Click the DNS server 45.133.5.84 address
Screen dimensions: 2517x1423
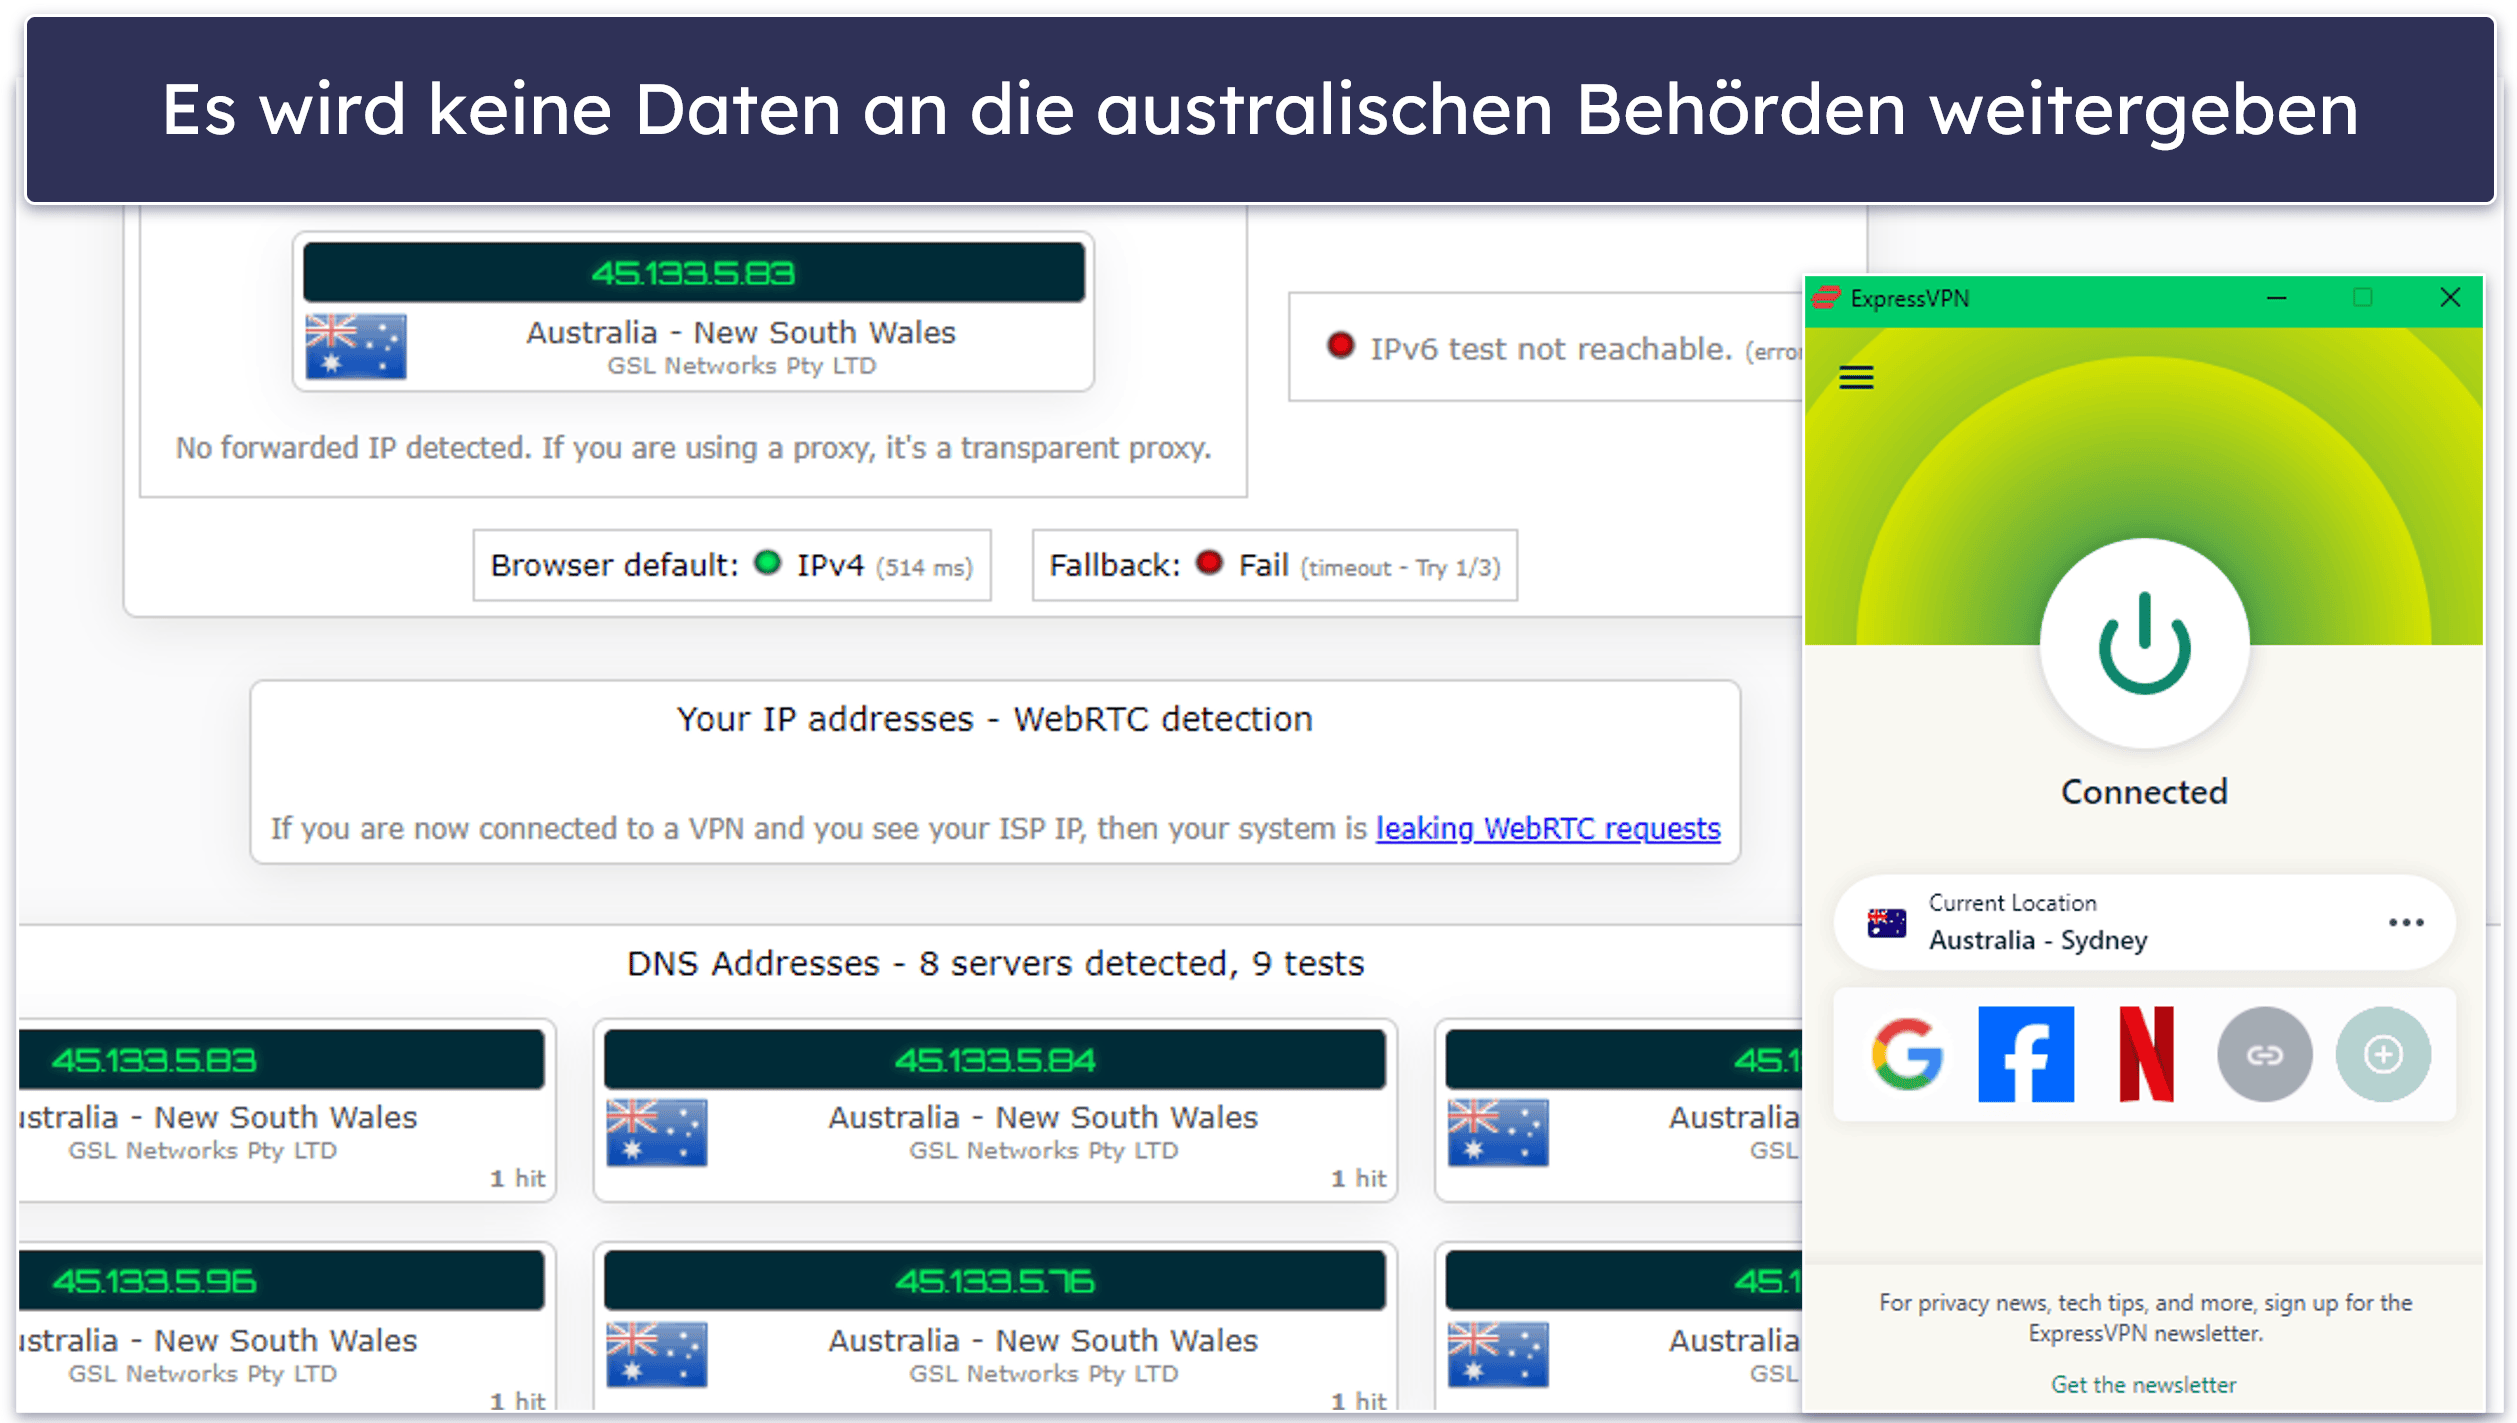pos(994,1060)
